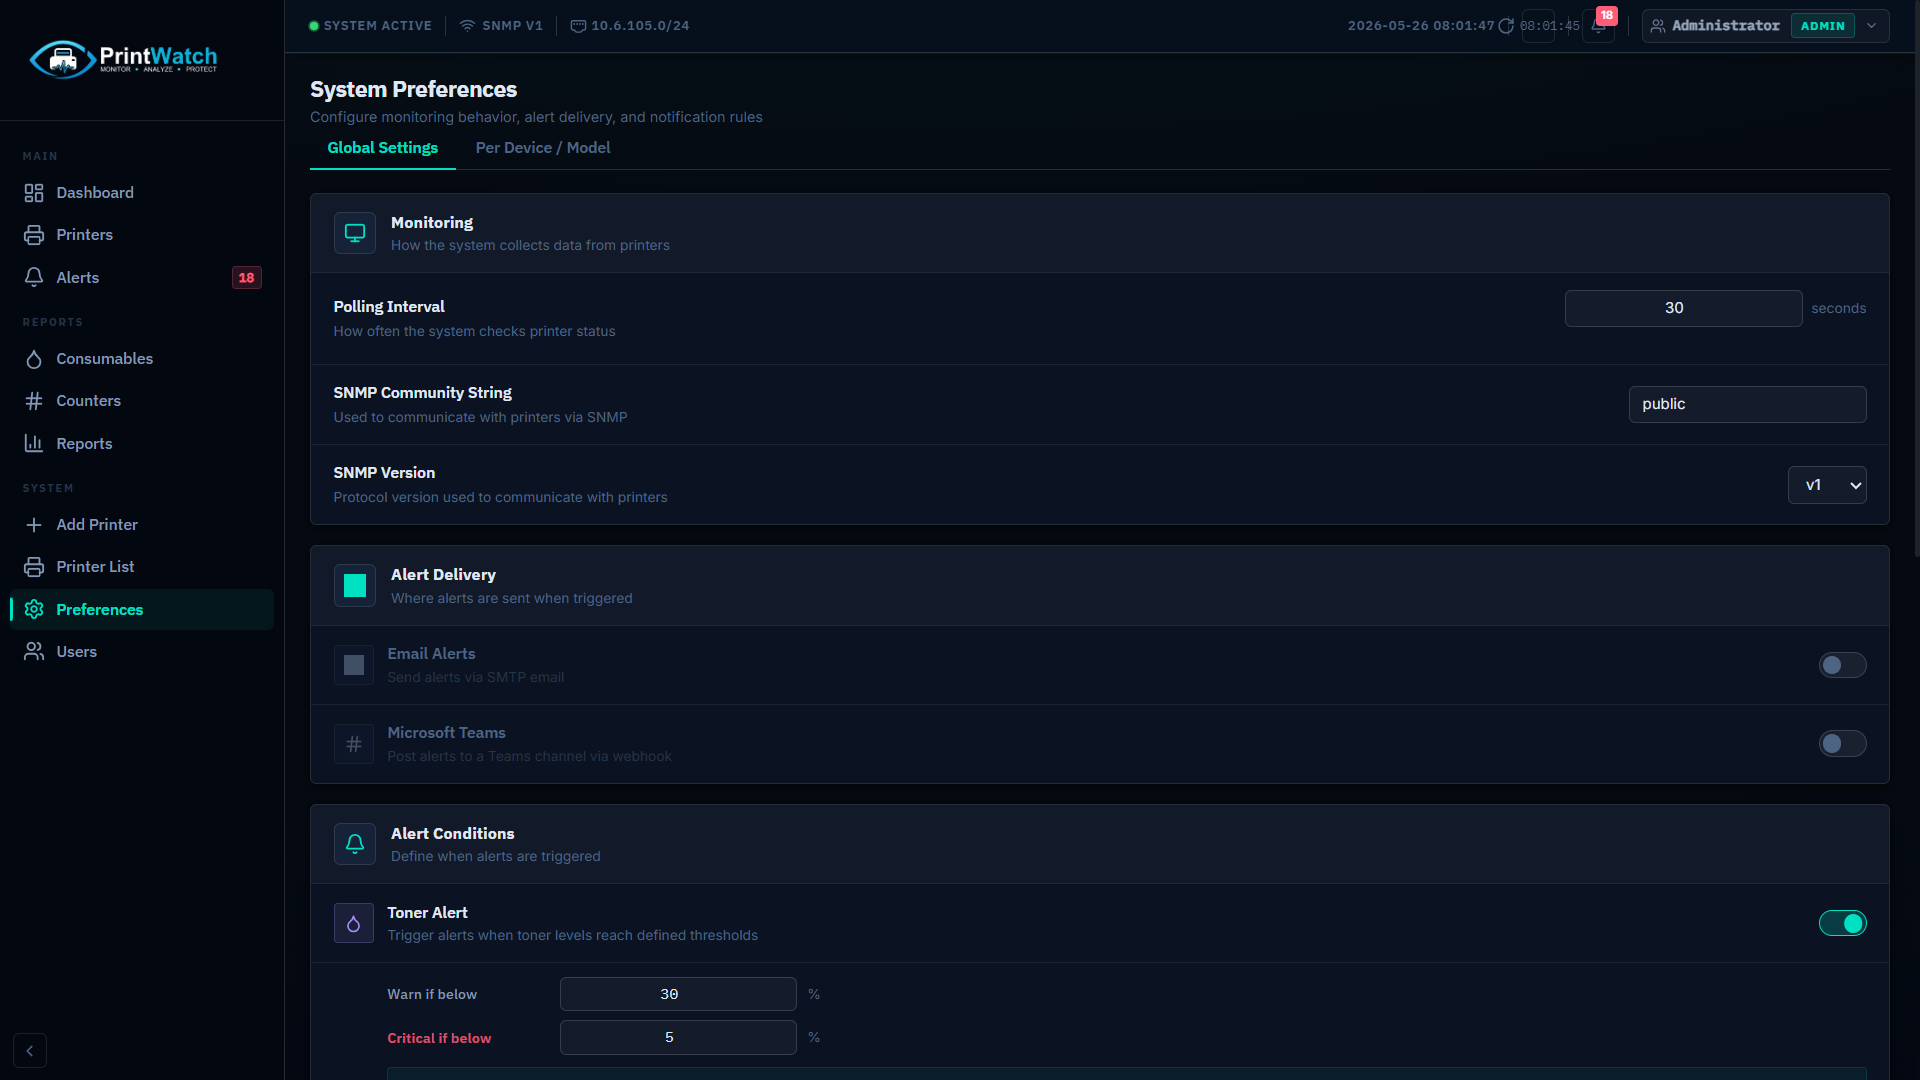Screen dimensions: 1920x1080
Task: Click the green System Active indicator
Action: [314, 26]
